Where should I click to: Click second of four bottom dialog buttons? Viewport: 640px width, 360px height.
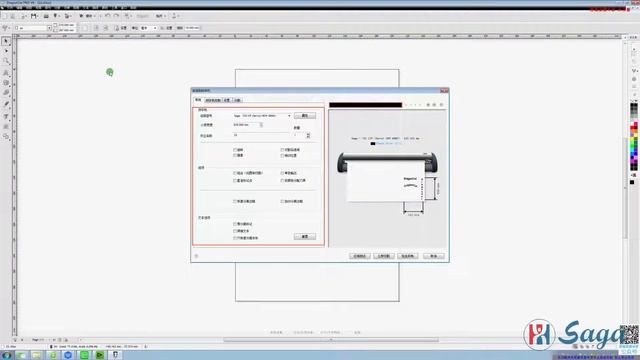(x=384, y=256)
